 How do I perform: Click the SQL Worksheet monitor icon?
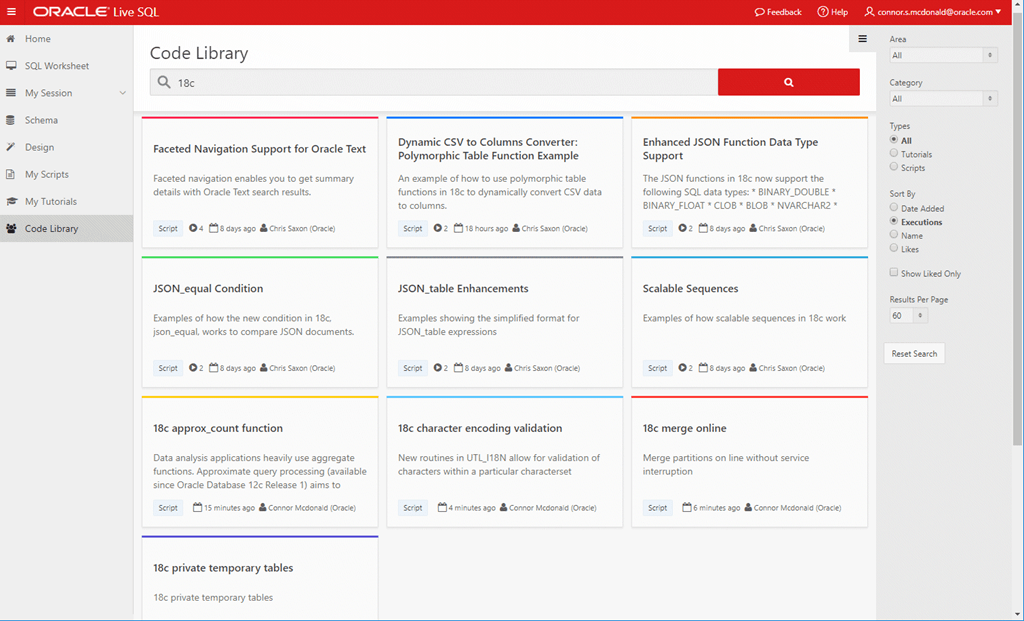(x=10, y=66)
